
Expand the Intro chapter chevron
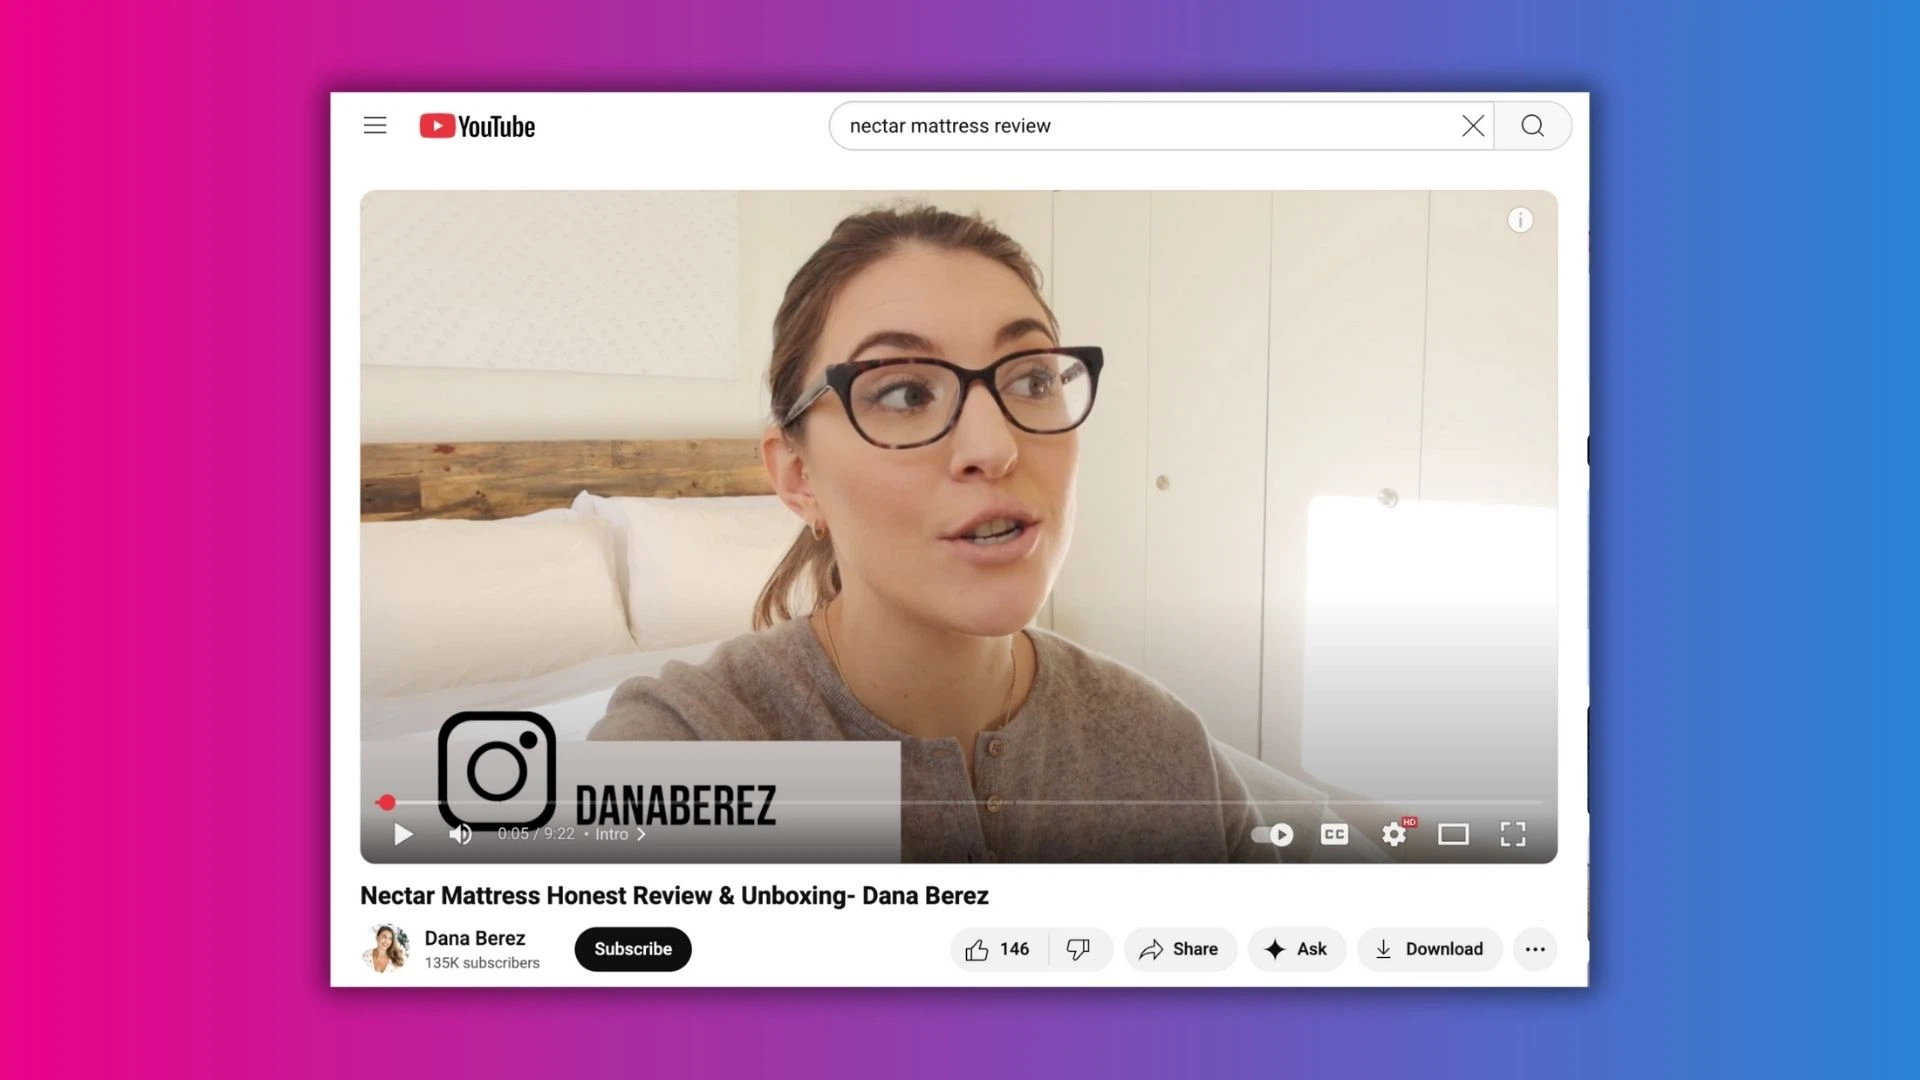[x=641, y=834]
